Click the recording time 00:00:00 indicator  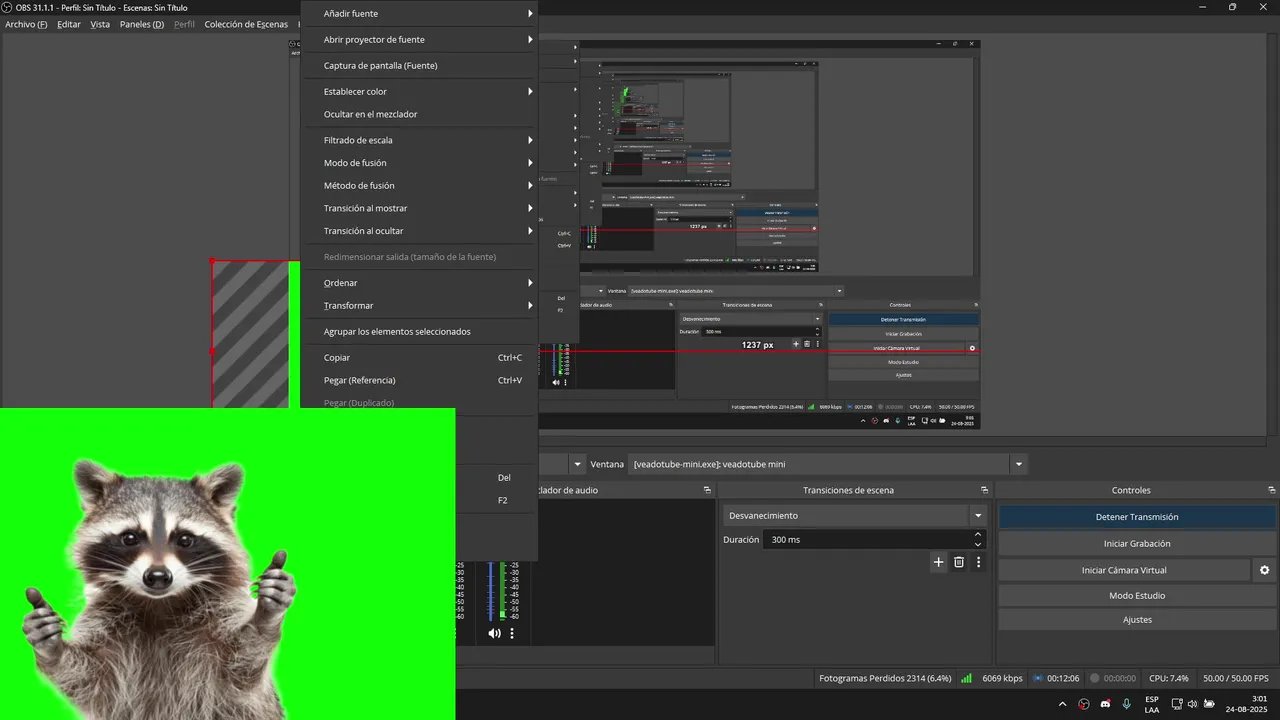(1112, 678)
